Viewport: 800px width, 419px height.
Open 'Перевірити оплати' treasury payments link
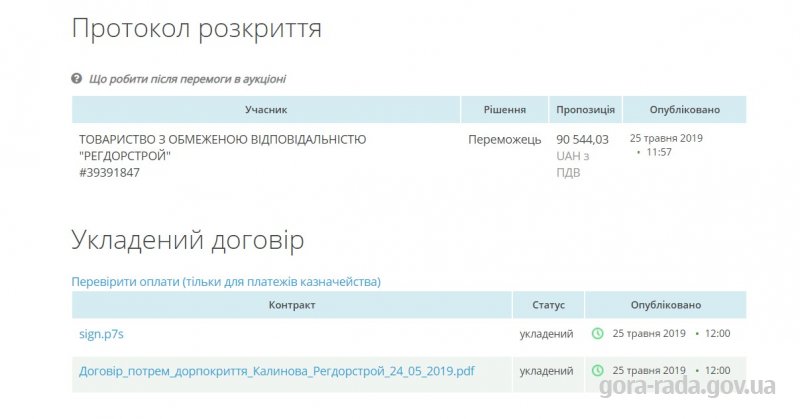226,282
